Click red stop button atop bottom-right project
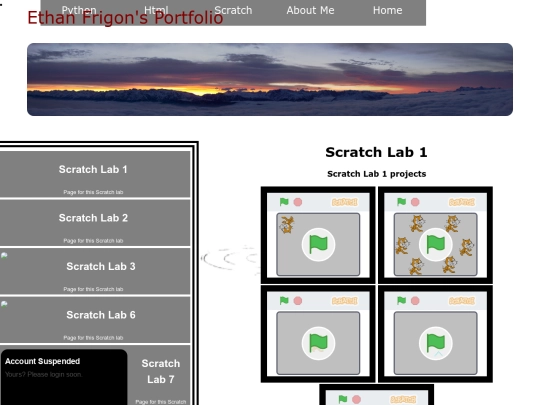 (x=415, y=301)
